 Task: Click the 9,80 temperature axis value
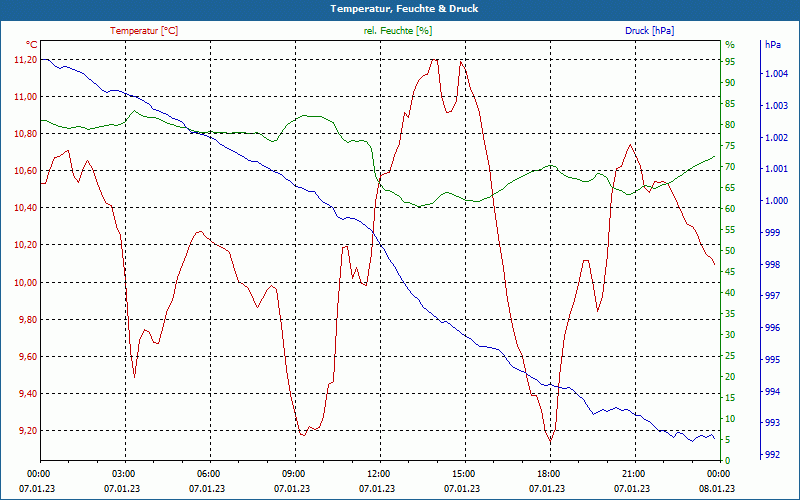pos(28,320)
